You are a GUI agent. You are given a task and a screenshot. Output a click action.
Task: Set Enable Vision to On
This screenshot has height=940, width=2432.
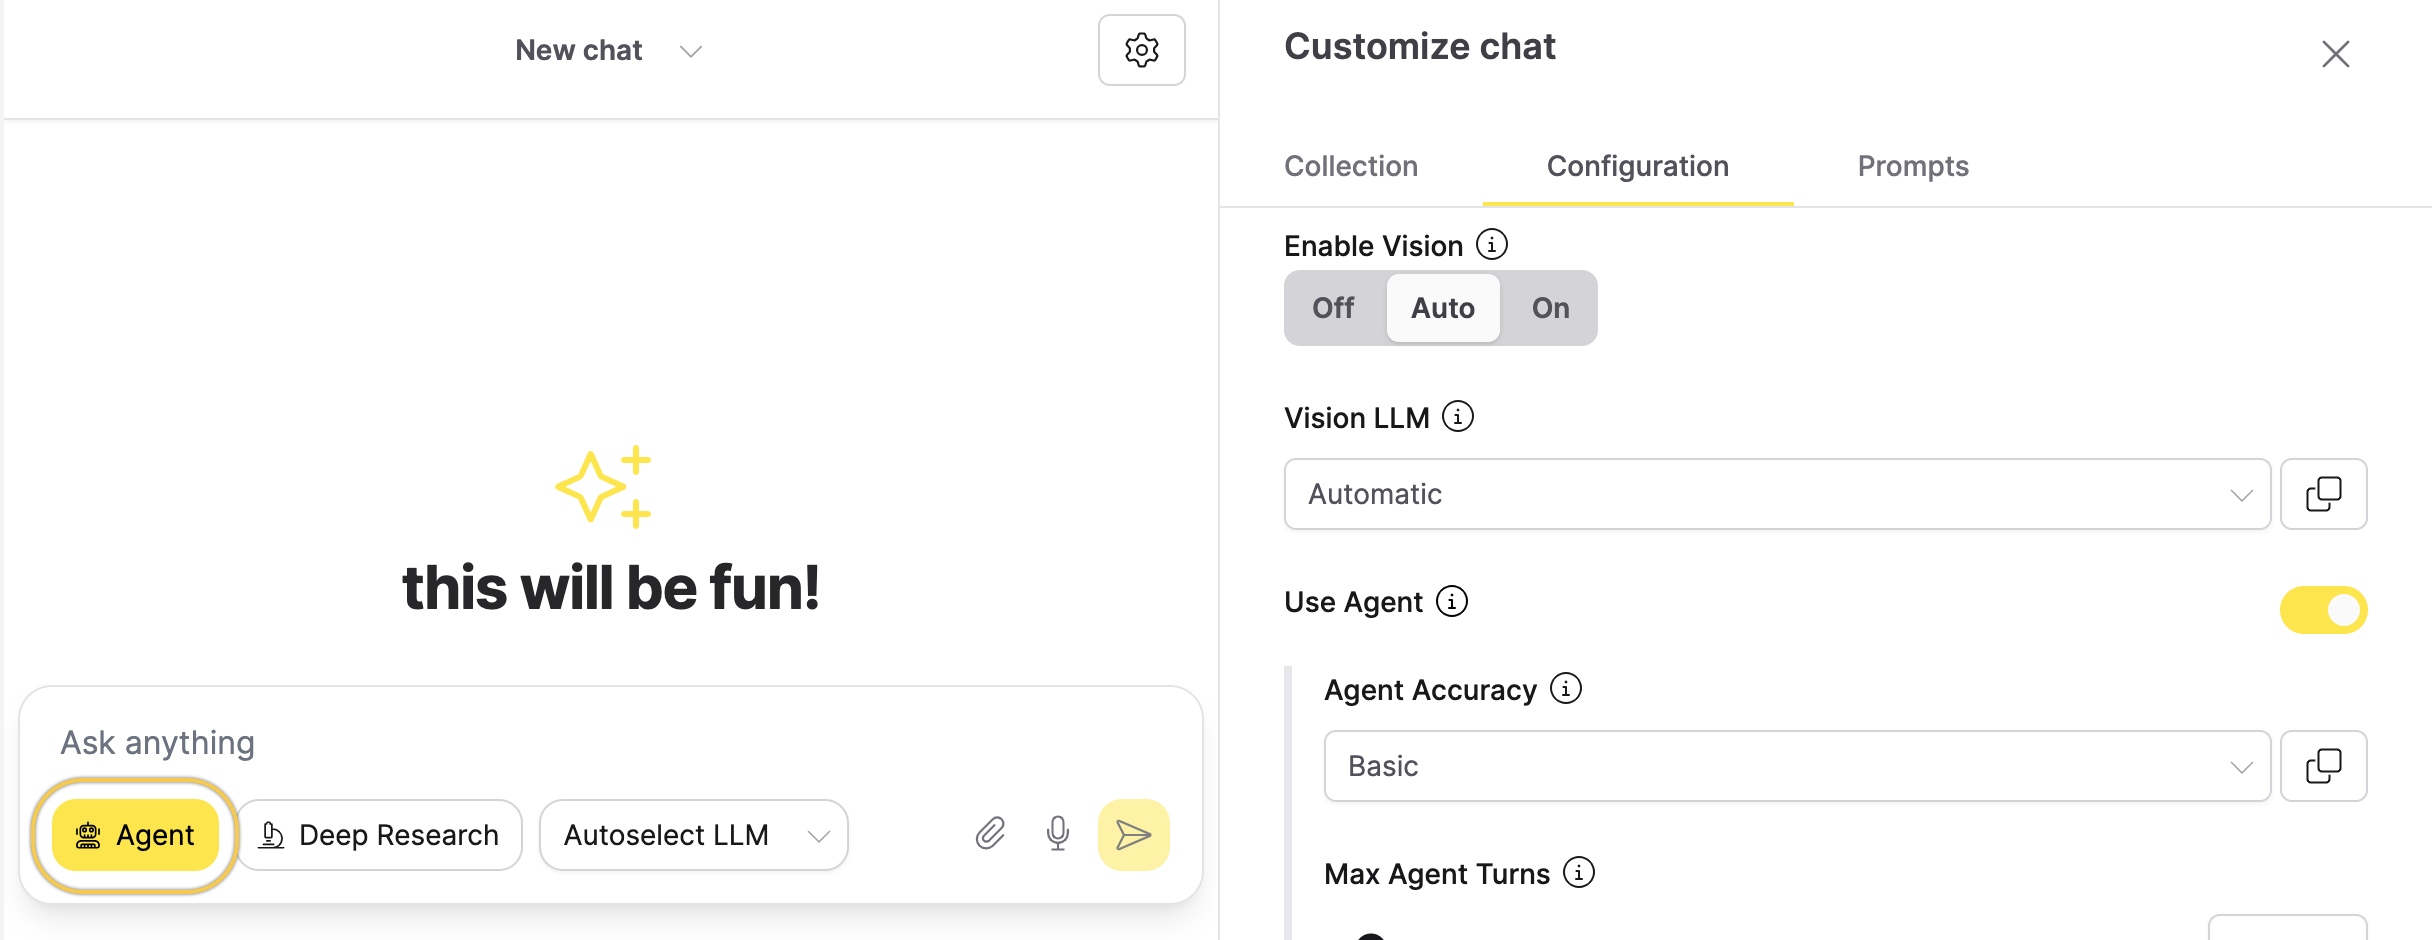[x=1550, y=308]
